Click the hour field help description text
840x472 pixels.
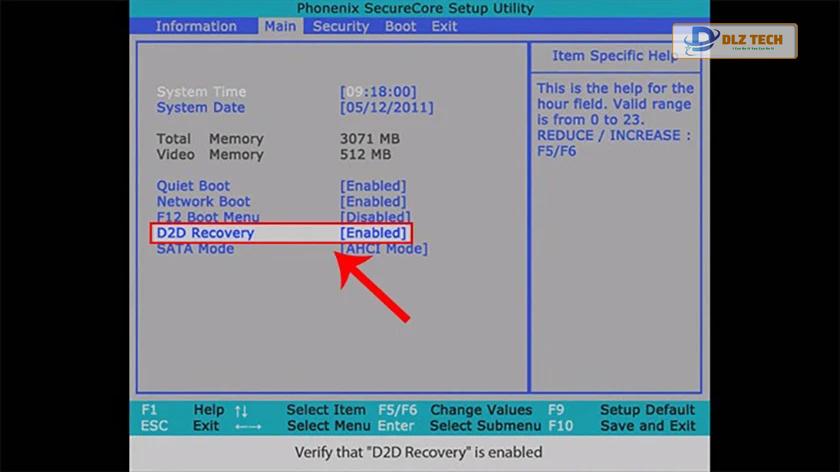tap(615, 119)
